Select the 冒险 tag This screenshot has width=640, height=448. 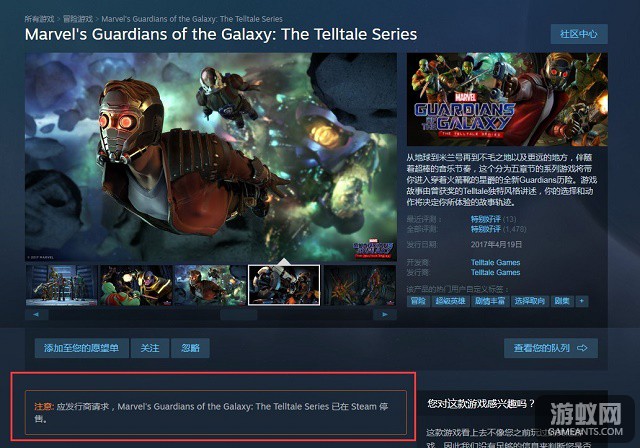418,301
